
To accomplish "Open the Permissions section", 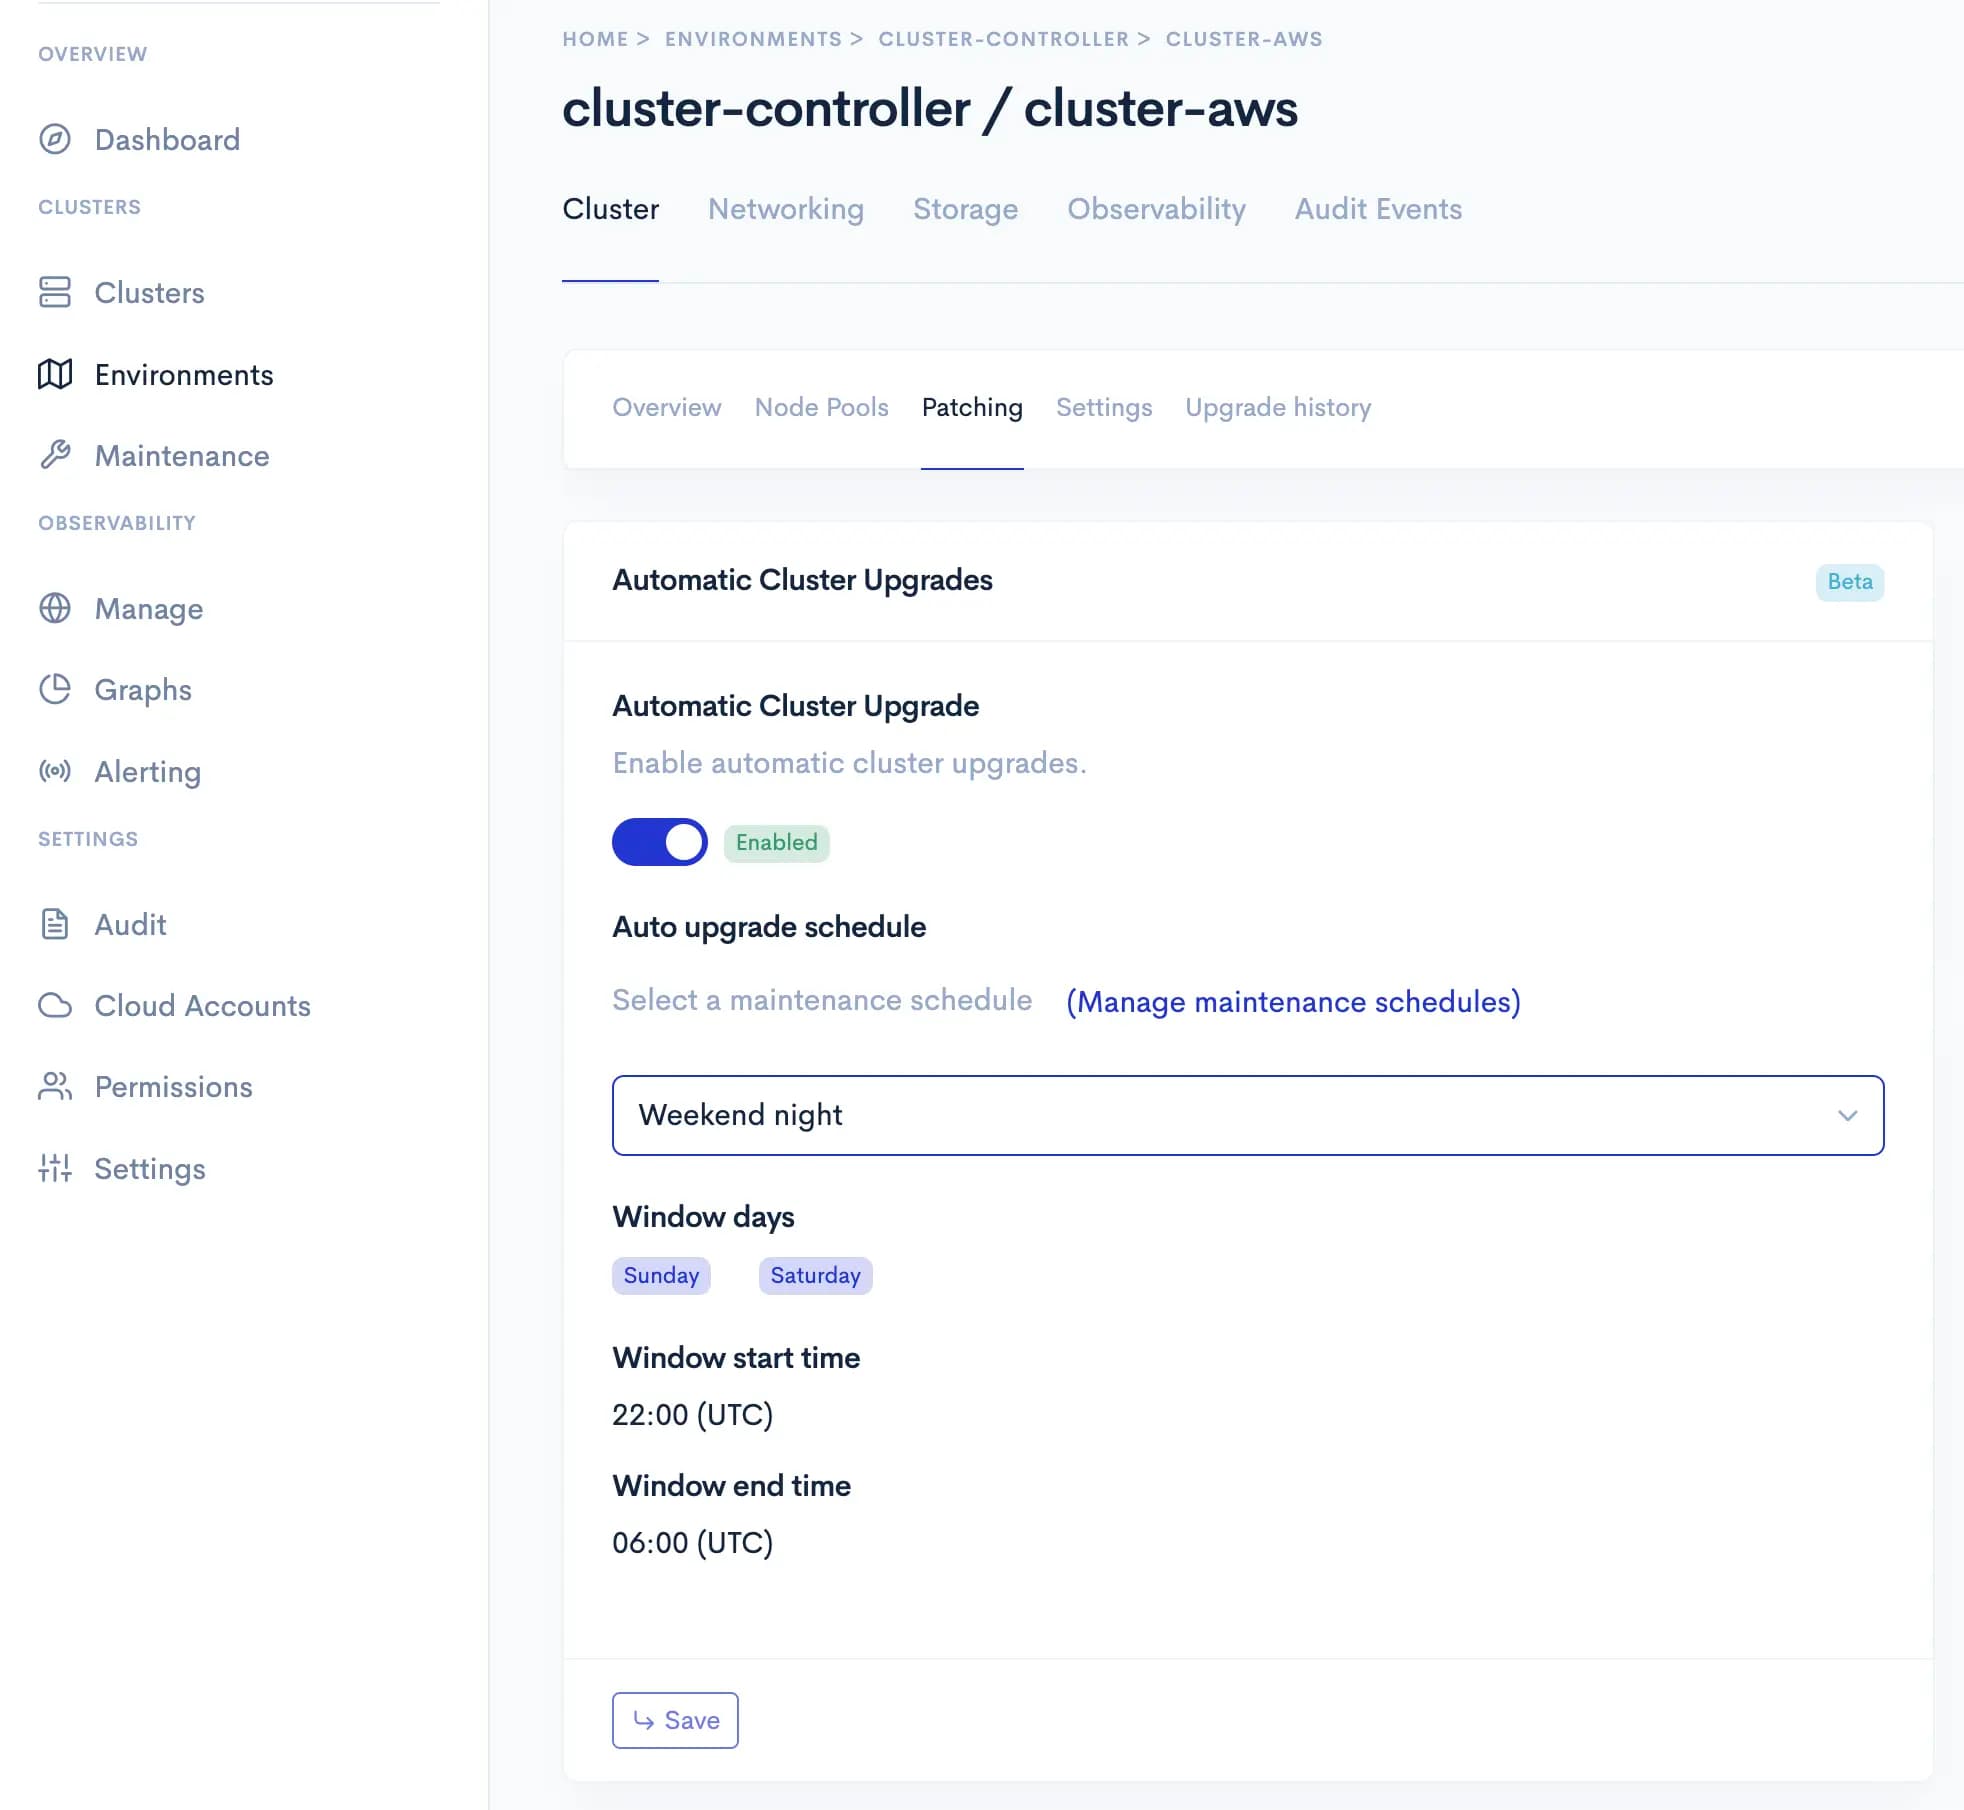I will 172,1087.
